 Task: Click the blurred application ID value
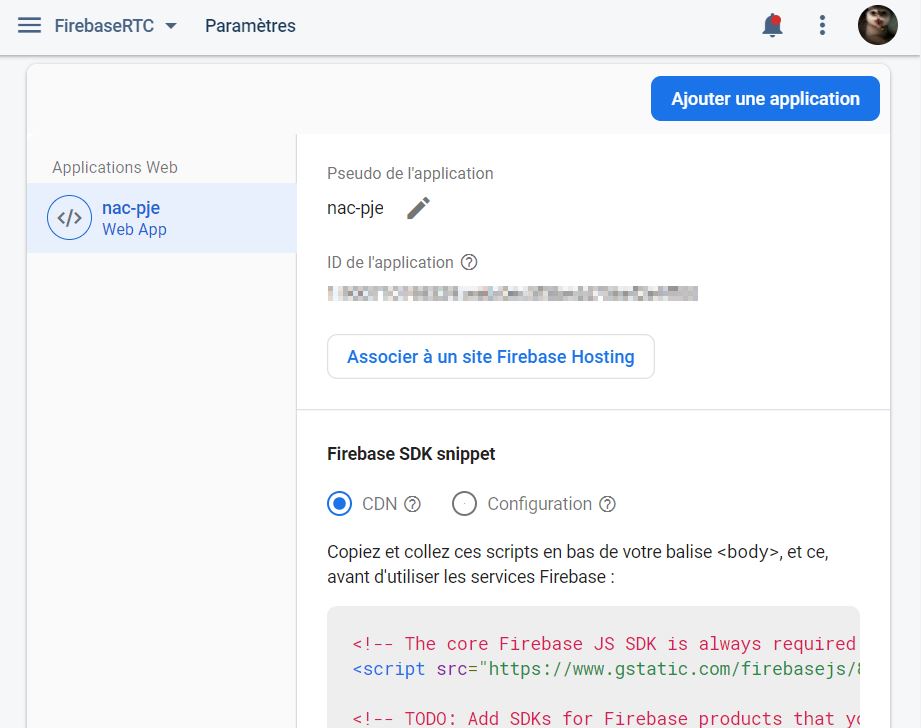(x=513, y=293)
